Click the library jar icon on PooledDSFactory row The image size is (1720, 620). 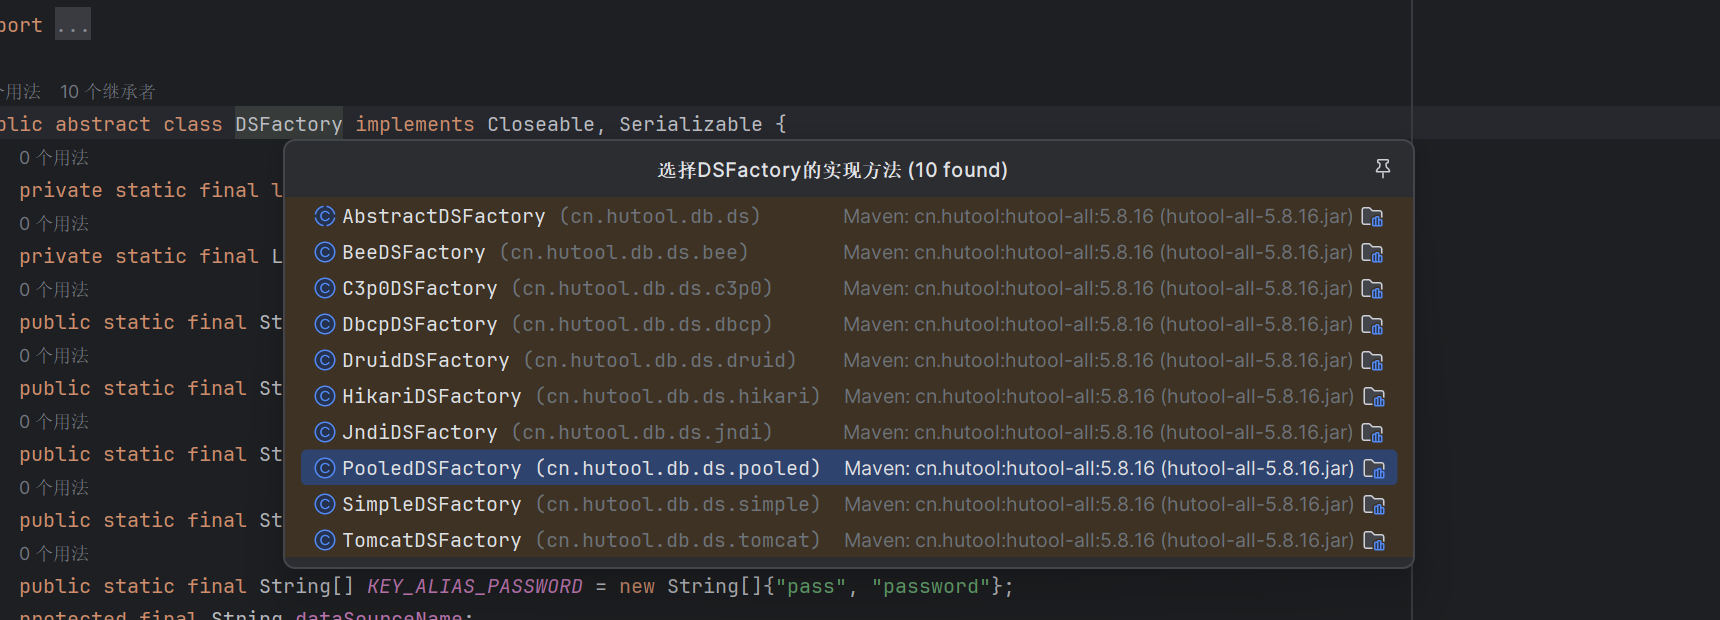(1374, 469)
